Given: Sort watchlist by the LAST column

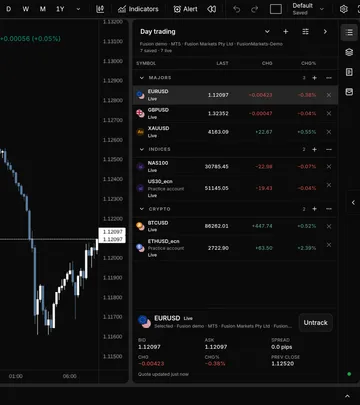Looking at the screenshot, I should point(222,63).
